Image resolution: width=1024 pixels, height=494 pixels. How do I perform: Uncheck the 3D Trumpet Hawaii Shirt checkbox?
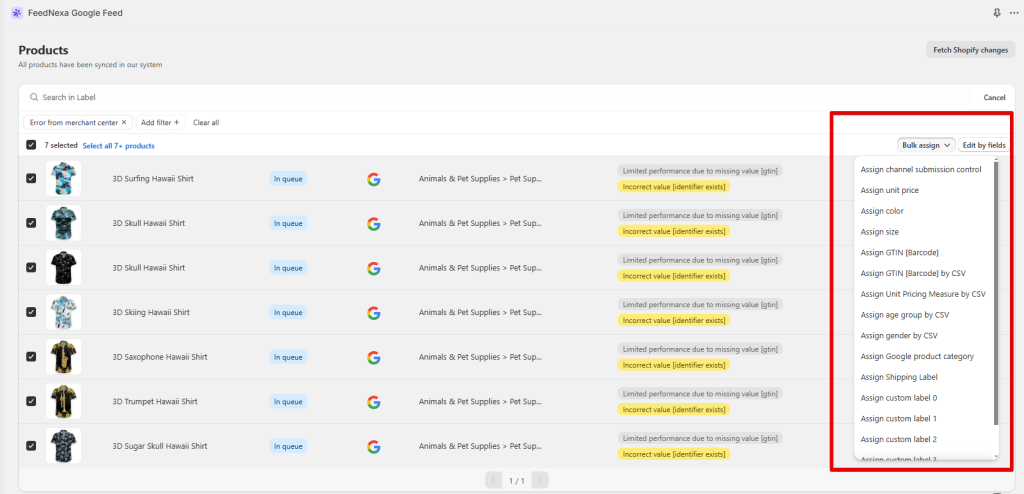[x=31, y=401]
